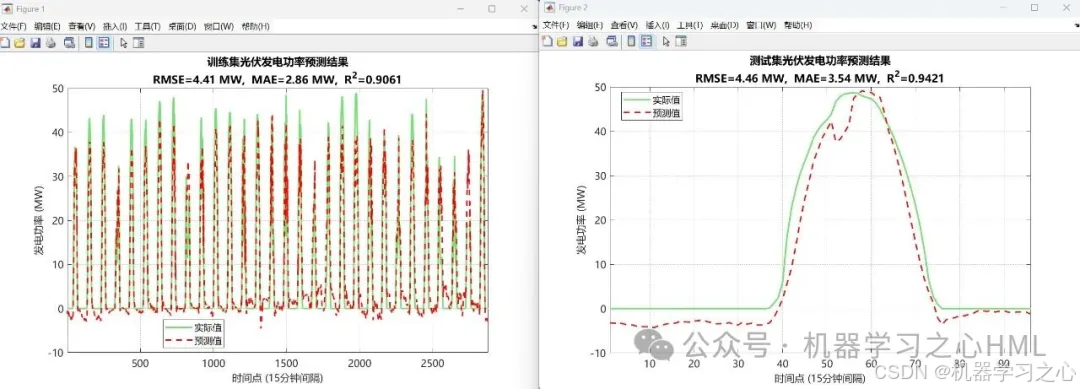Click x-axis tick 2500 in Figure 1
The width and height of the screenshot is (1080, 389).
(432, 364)
